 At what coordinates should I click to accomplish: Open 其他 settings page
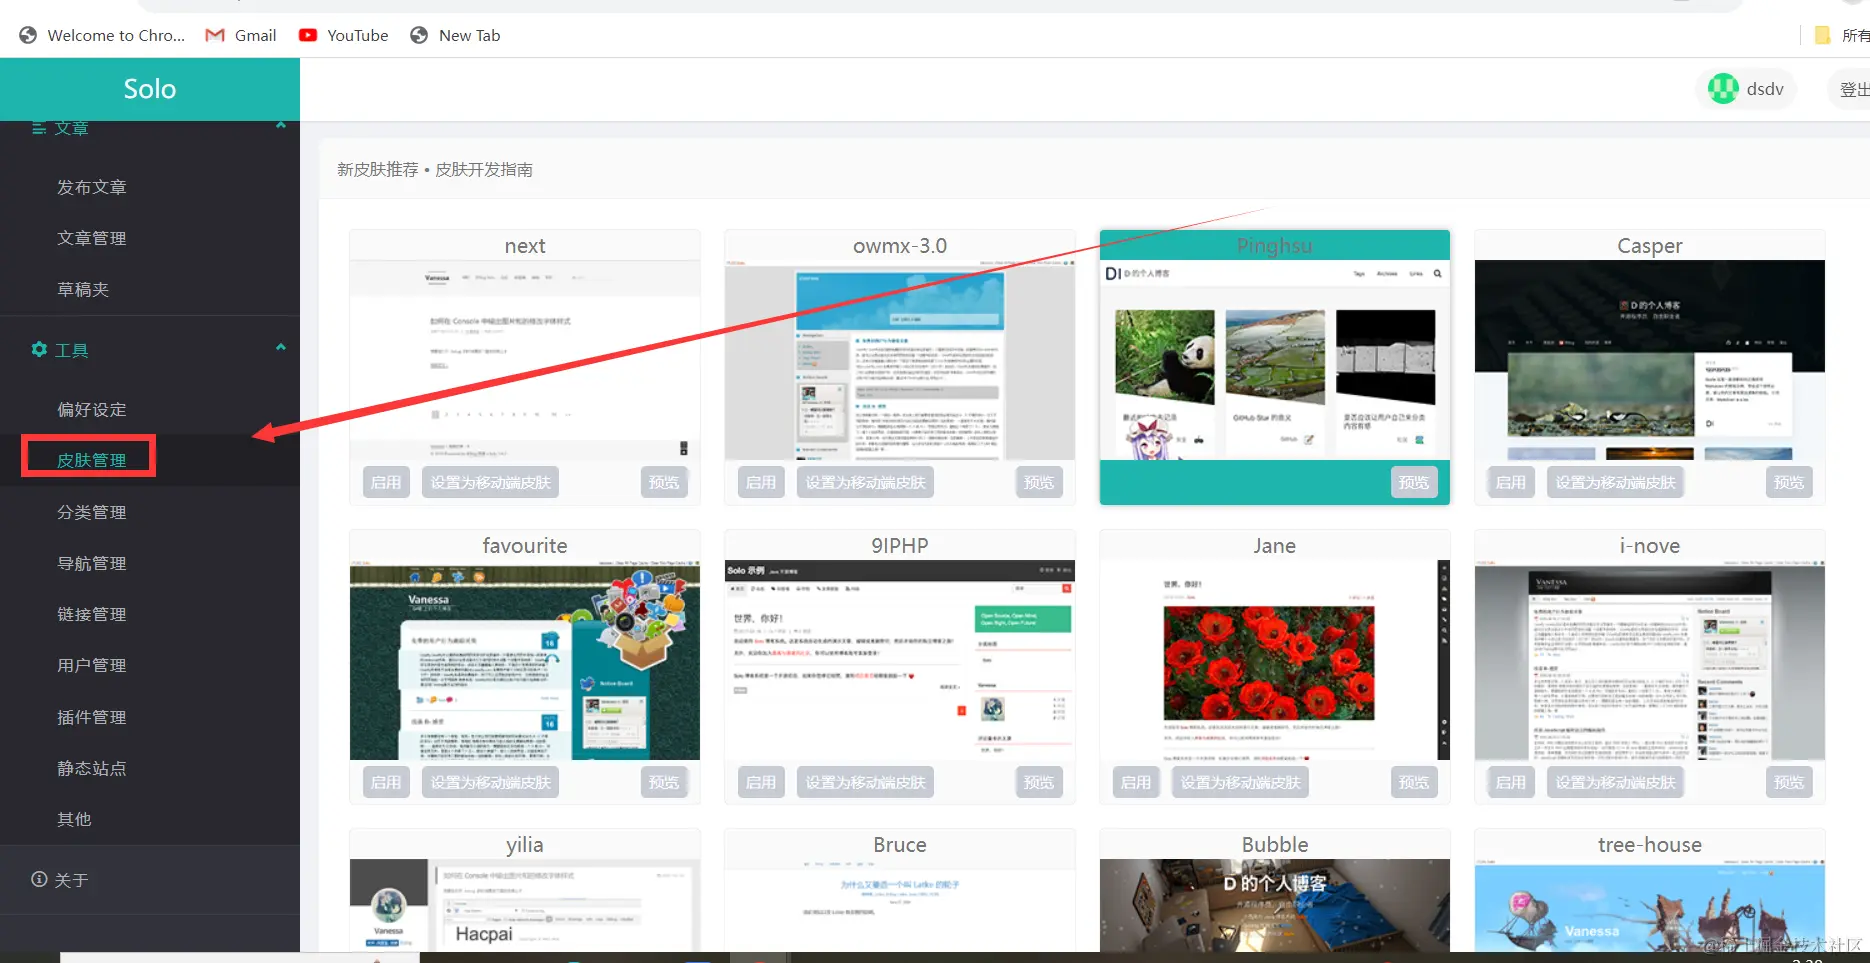coord(74,819)
